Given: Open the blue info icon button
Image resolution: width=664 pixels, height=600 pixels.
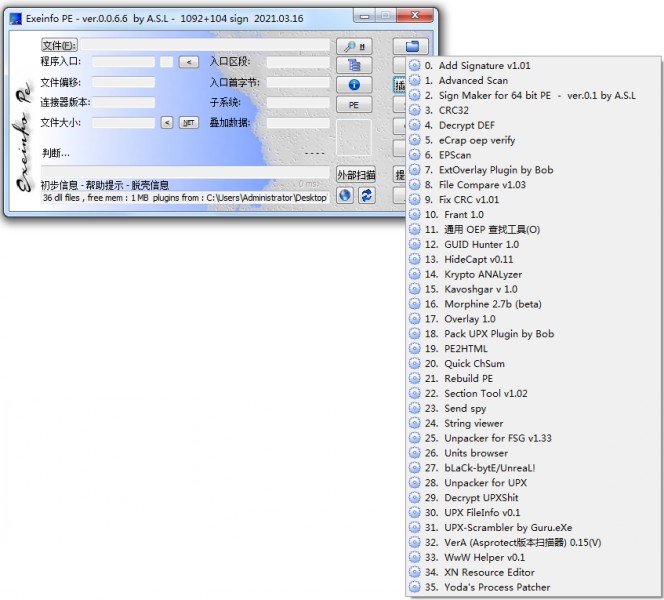Looking at the screenshot, I should (x=353, y=86).
